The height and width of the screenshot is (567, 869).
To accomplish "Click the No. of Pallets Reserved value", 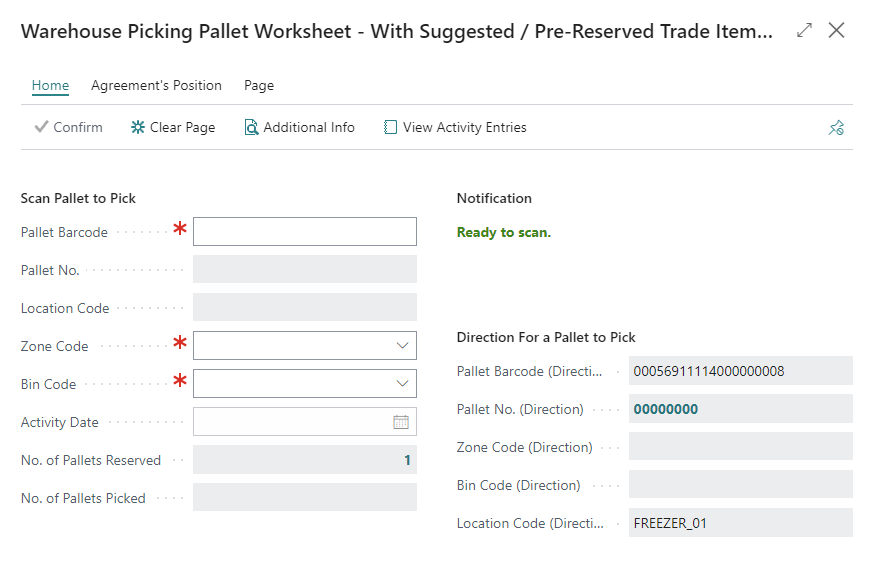I will (407, 460).
